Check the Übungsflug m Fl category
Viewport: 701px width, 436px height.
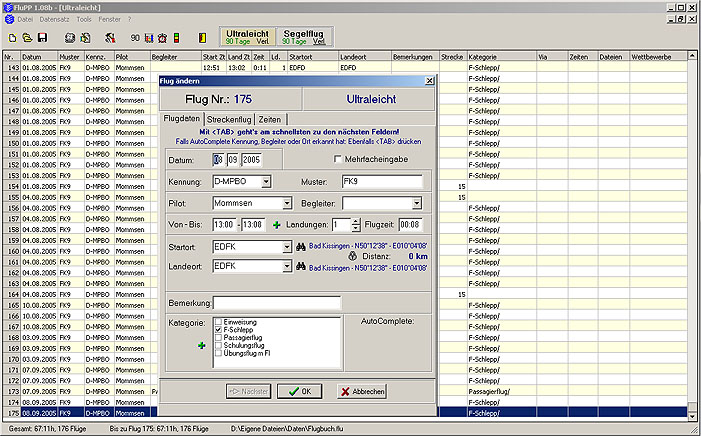tap(218, 353)
